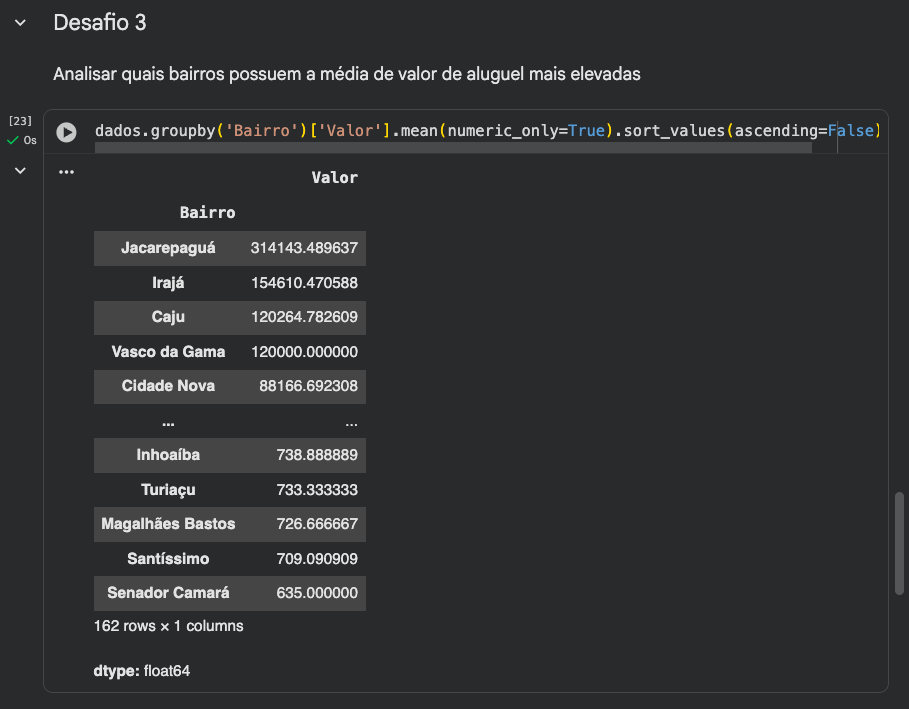Select the Vasco da Gama row

tap(168, 352)
